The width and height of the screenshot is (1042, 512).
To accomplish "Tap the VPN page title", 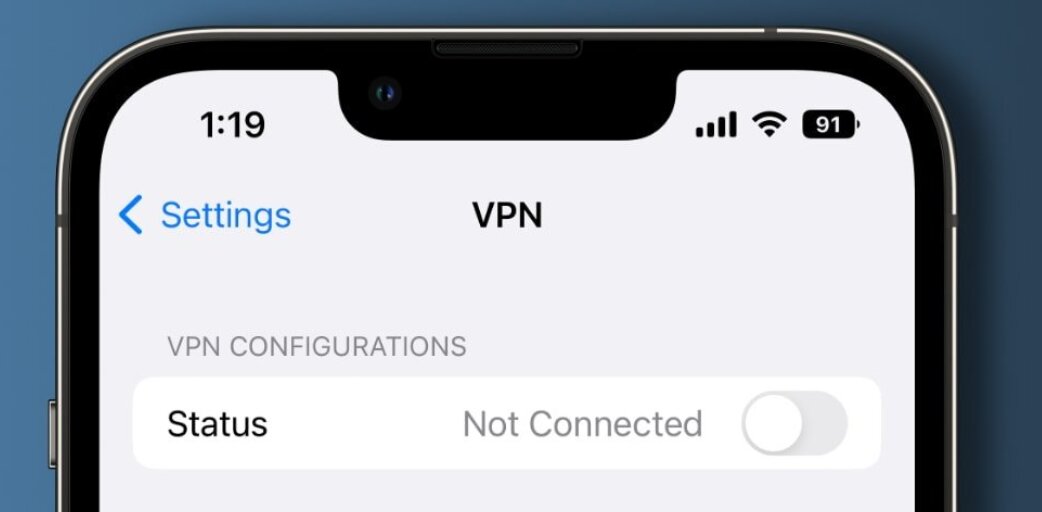I will point(507,215).
